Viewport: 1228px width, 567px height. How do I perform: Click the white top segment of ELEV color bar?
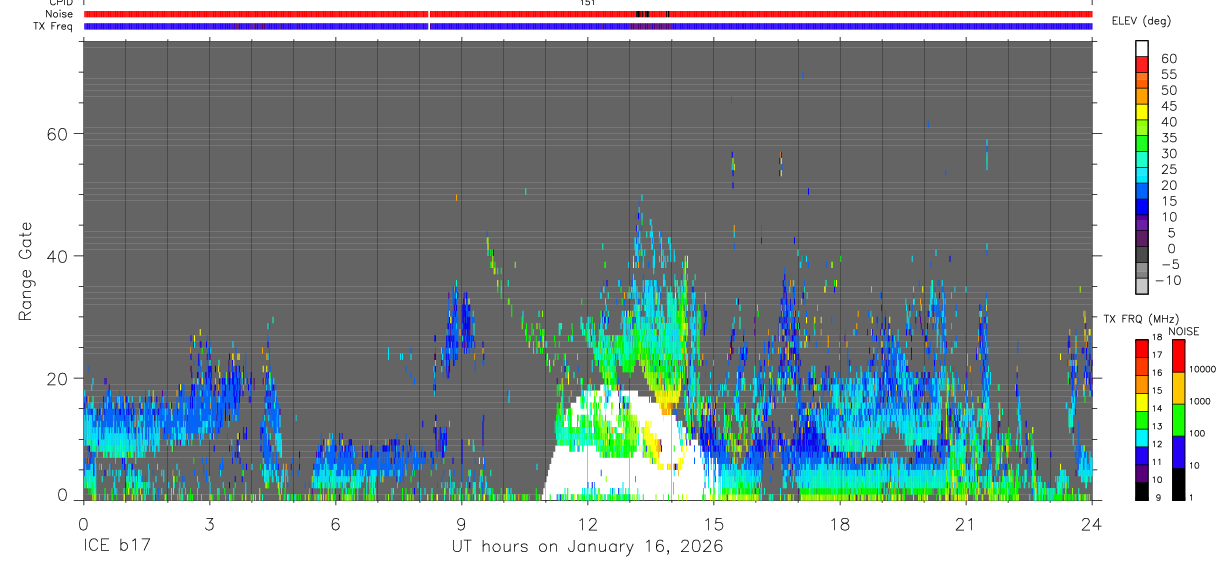[x=1143, y=46]
